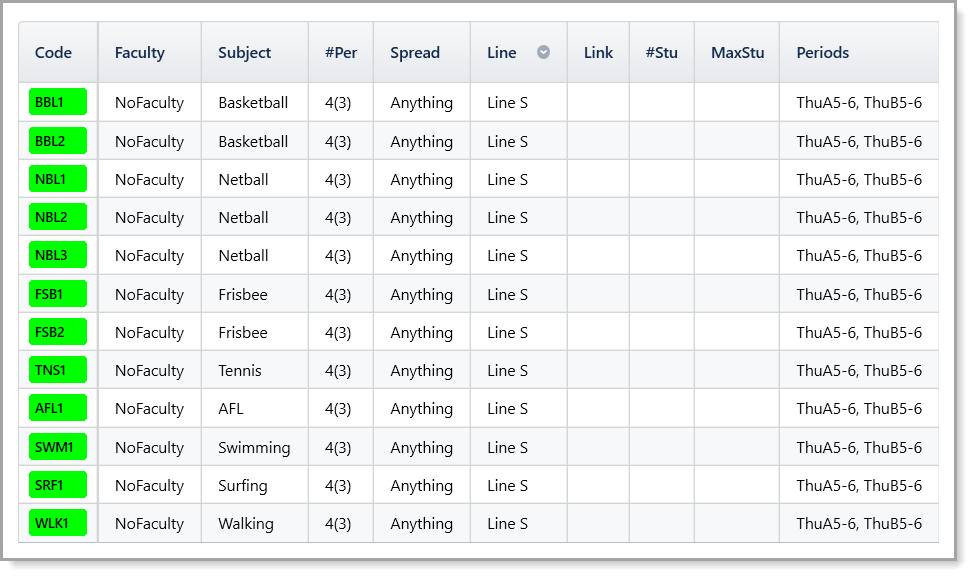Viewport: 973px width, 577px height.
Task: Click the empty MaxStu cell for SRF1
Action: pyautogui.click(x=737, y=486)
